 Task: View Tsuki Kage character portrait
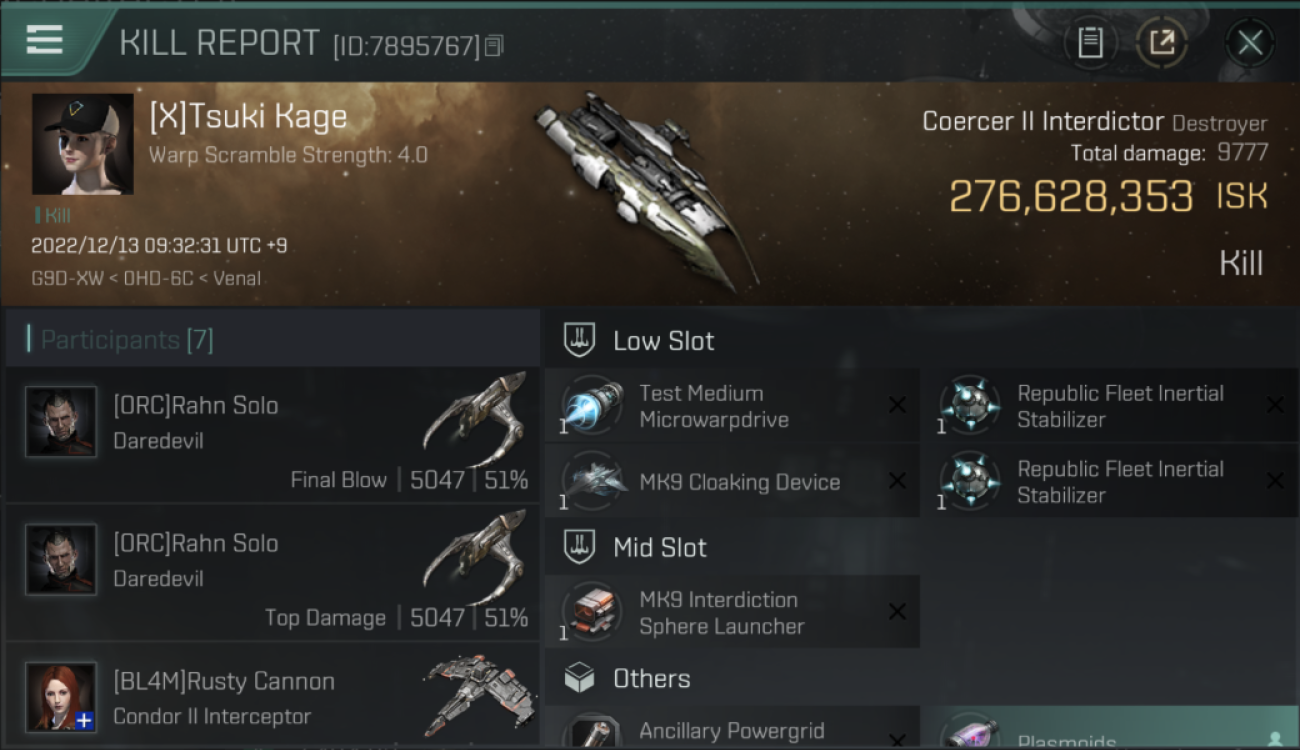point(83,144)
